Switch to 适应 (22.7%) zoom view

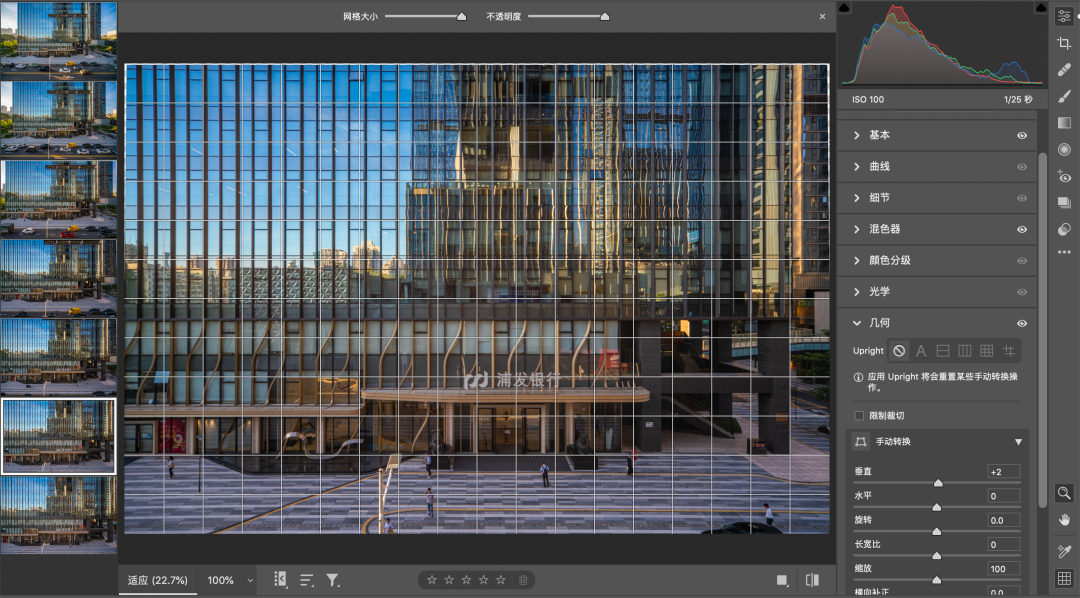155,580
